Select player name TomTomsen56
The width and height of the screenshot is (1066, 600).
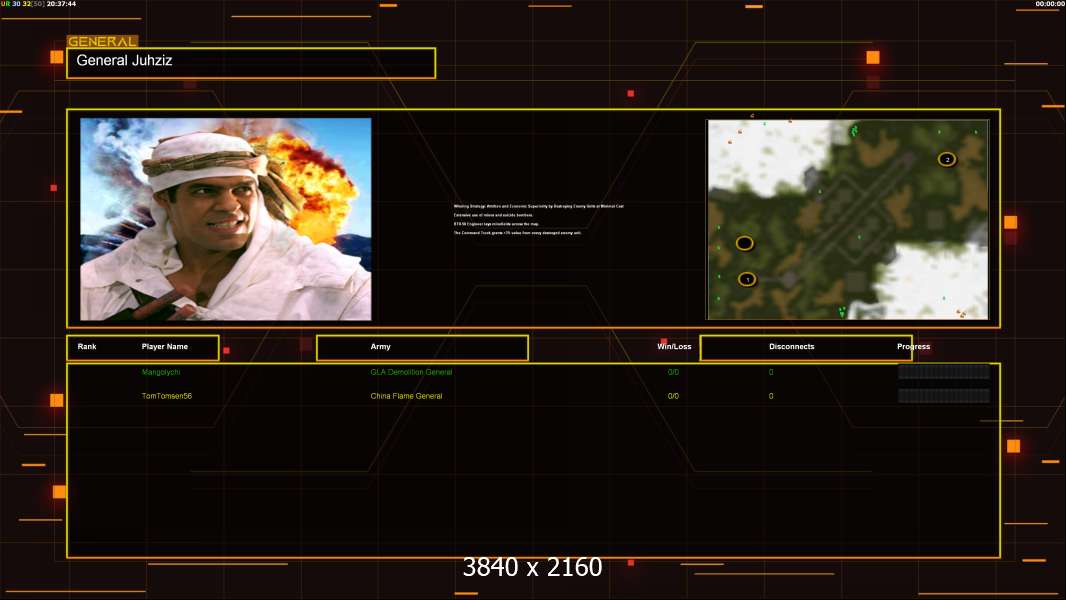pos(167,396)
